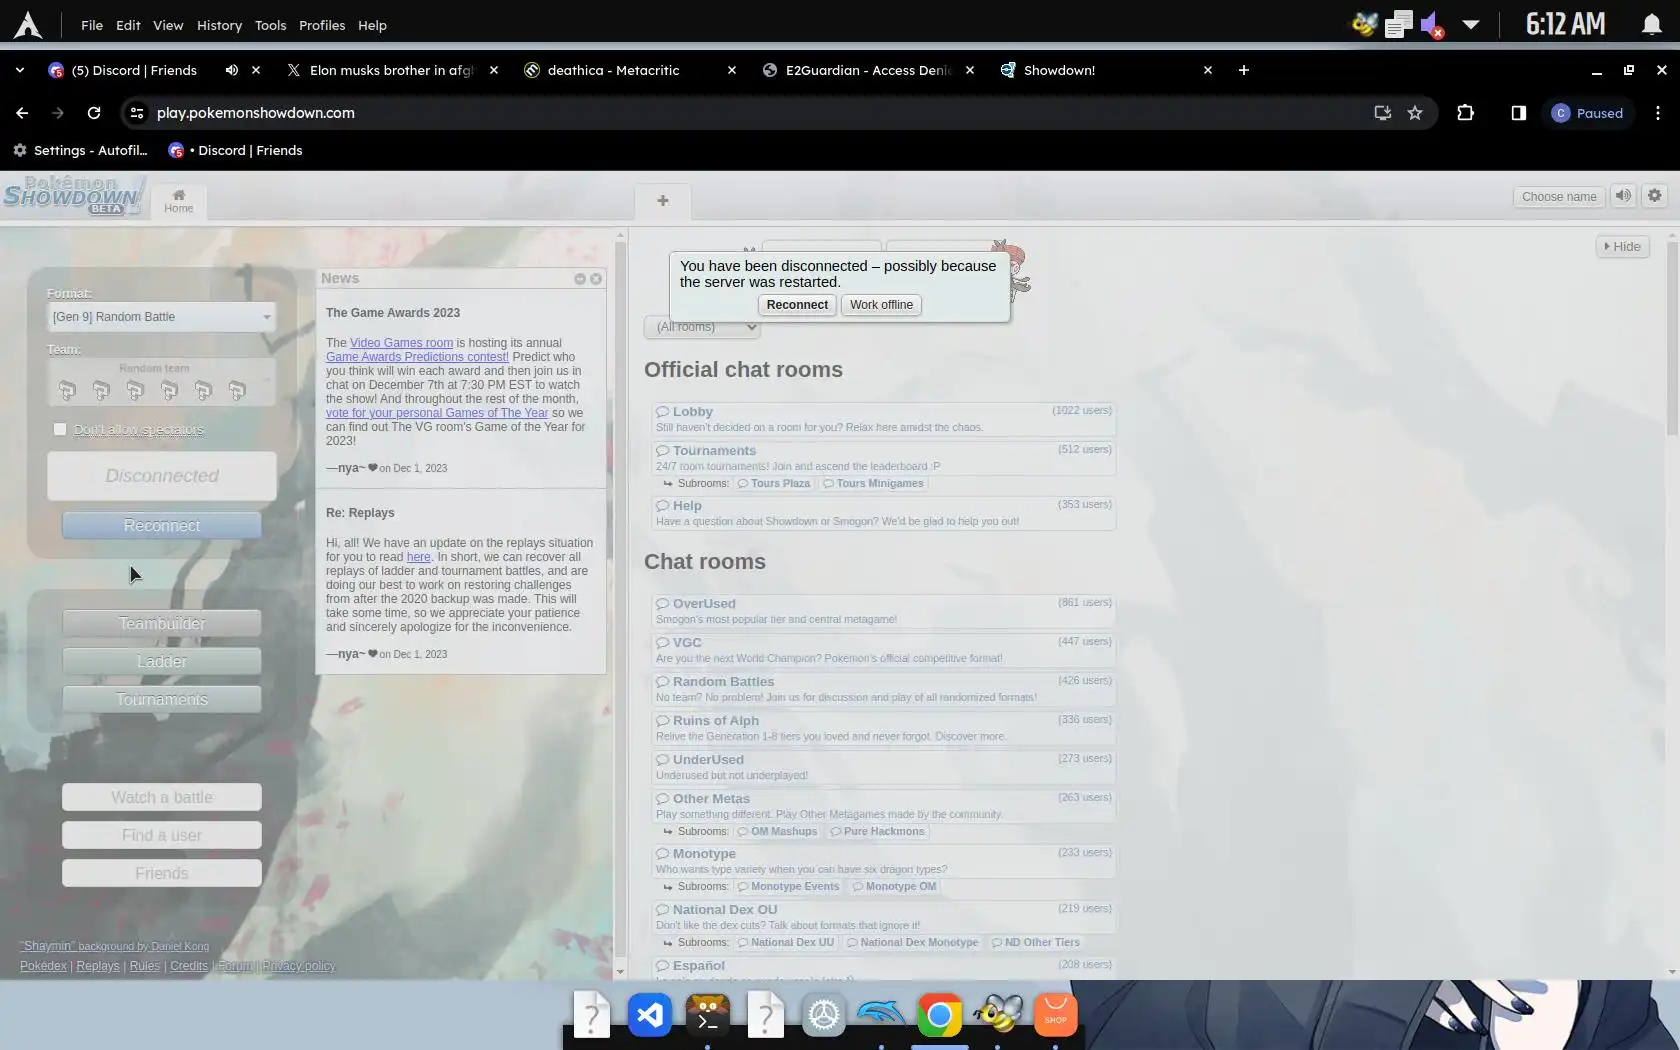Screen dimensions: 1680x1050
Task: Open the Monotype OM subroom
Action: pos(894,887)
